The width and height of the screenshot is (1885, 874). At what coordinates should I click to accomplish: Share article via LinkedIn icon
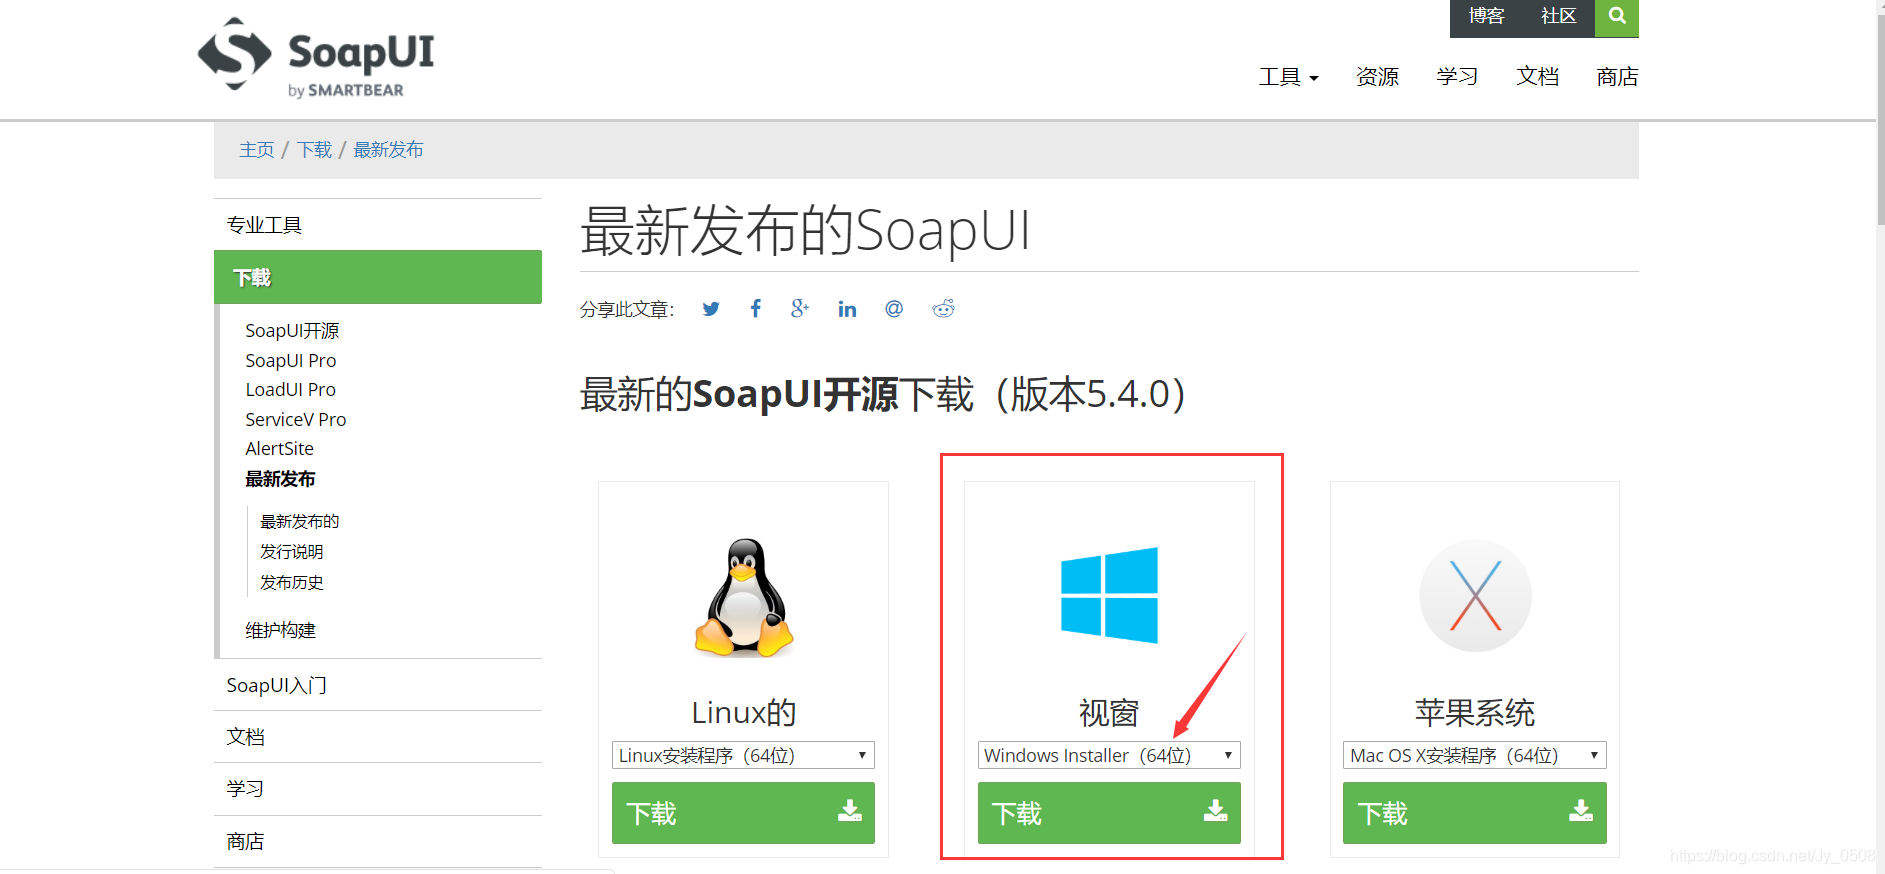[847, 309]
